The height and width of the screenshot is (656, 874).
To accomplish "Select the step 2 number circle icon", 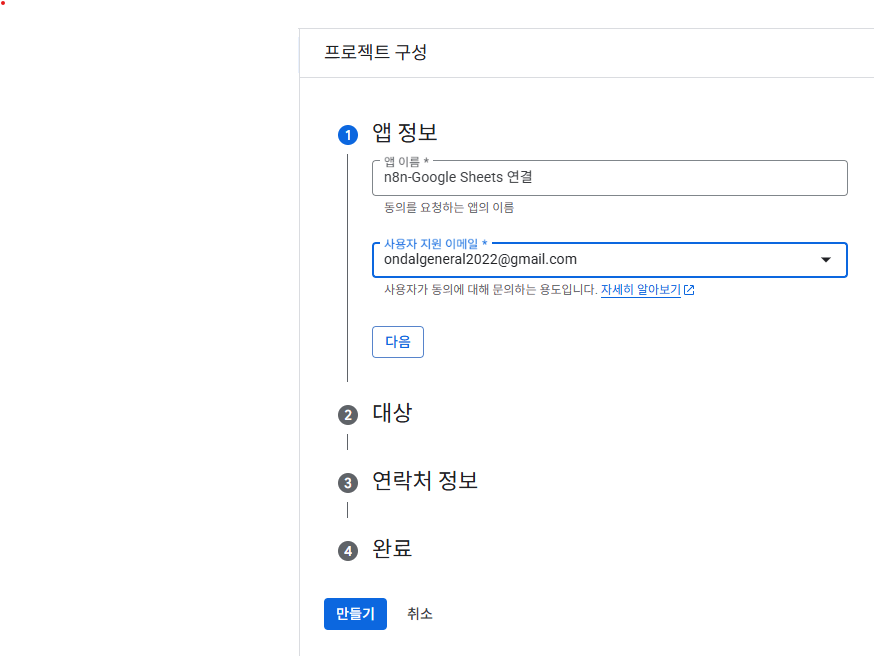I will (348, 415).
